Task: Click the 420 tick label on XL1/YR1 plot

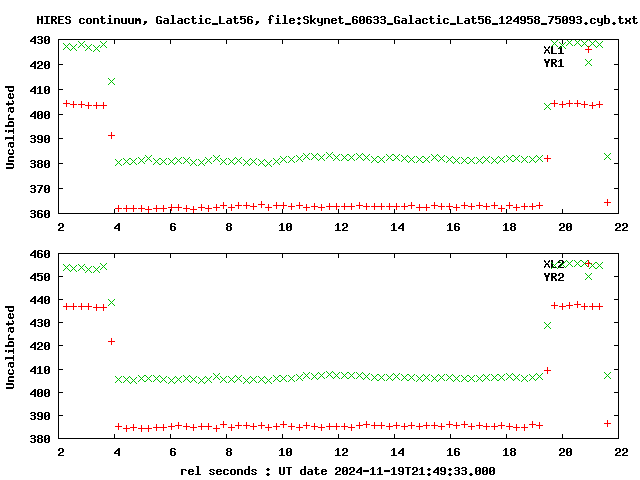Action: coord(40,65)
